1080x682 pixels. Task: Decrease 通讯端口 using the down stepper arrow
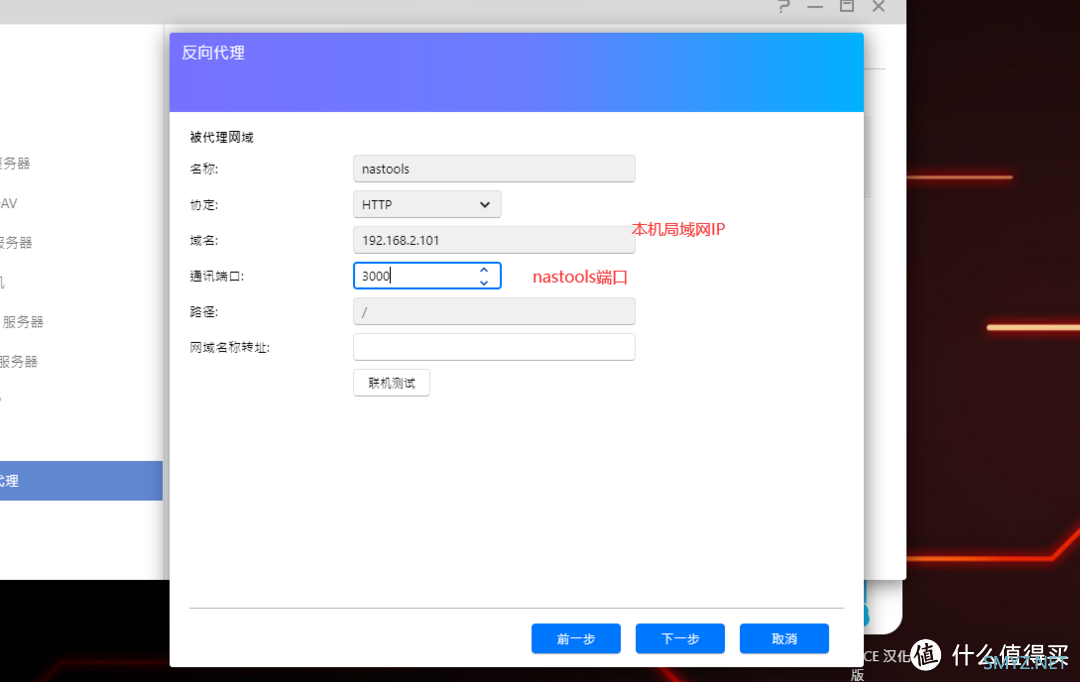(483, 281)
